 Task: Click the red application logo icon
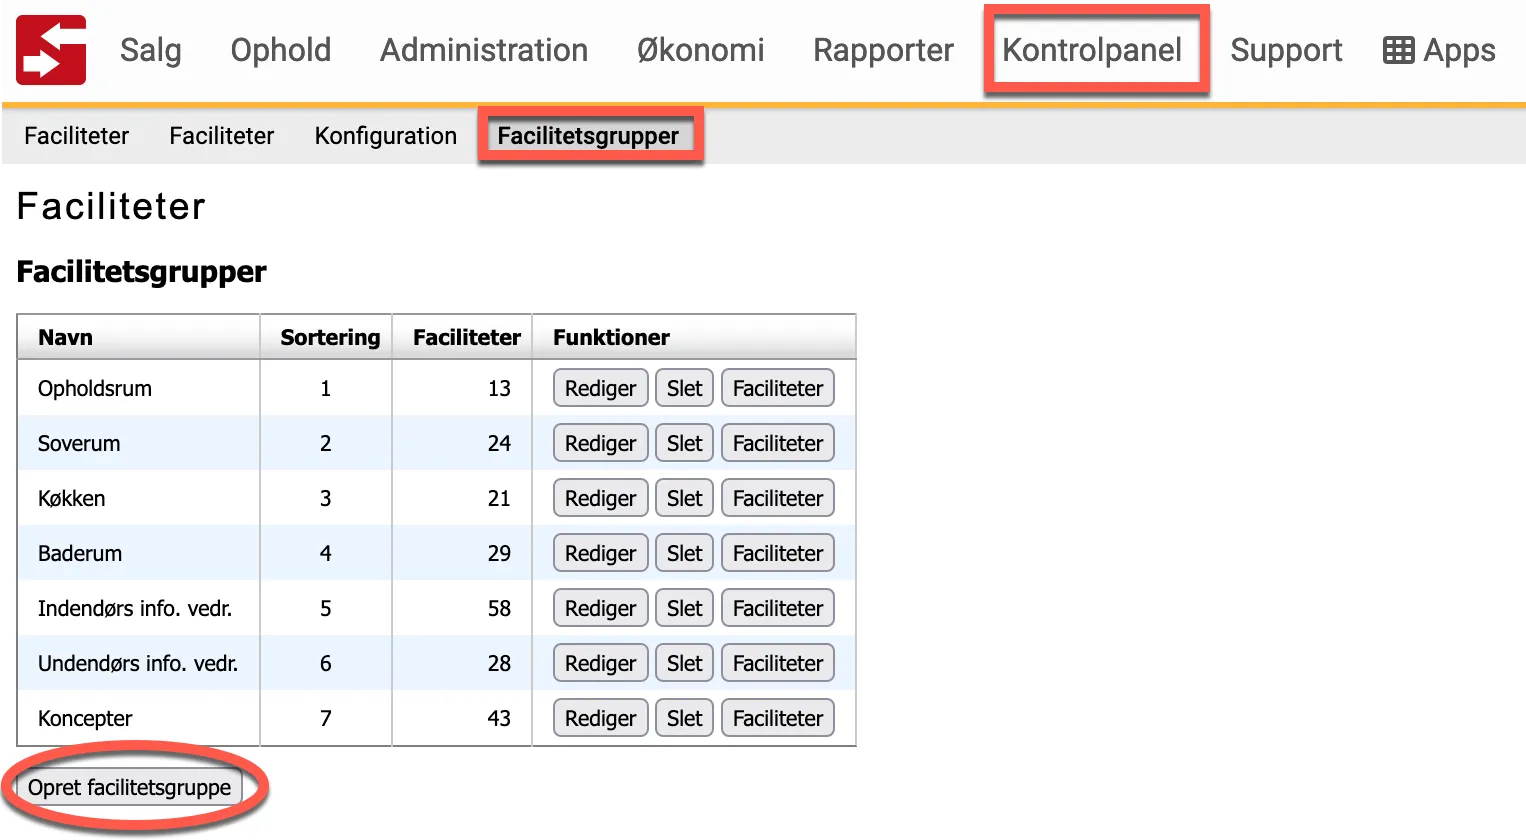(x=50, y=50)
